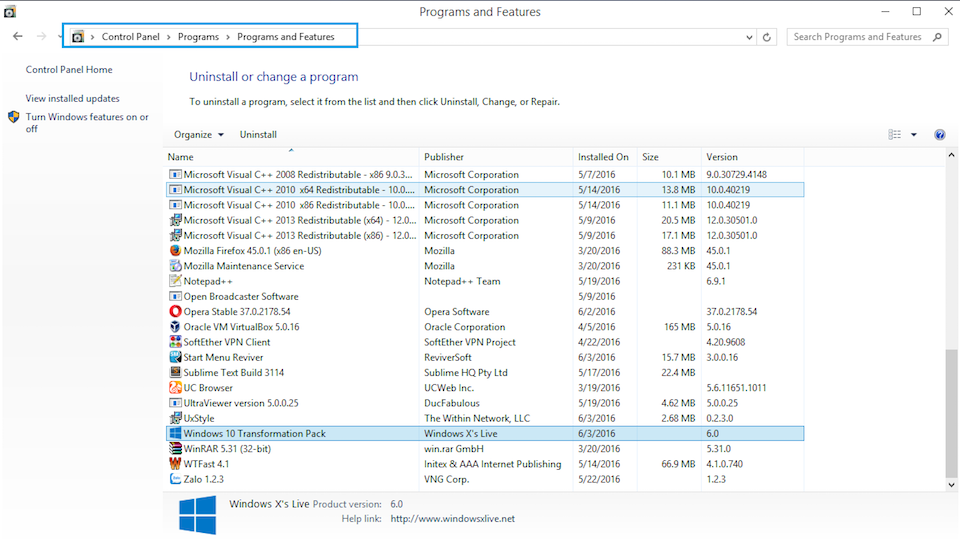The height and width of the screenshot is (542, 960).
Task: Expand the chevron before Control Panel breadcrumb
Action: (x=92, y=37)
